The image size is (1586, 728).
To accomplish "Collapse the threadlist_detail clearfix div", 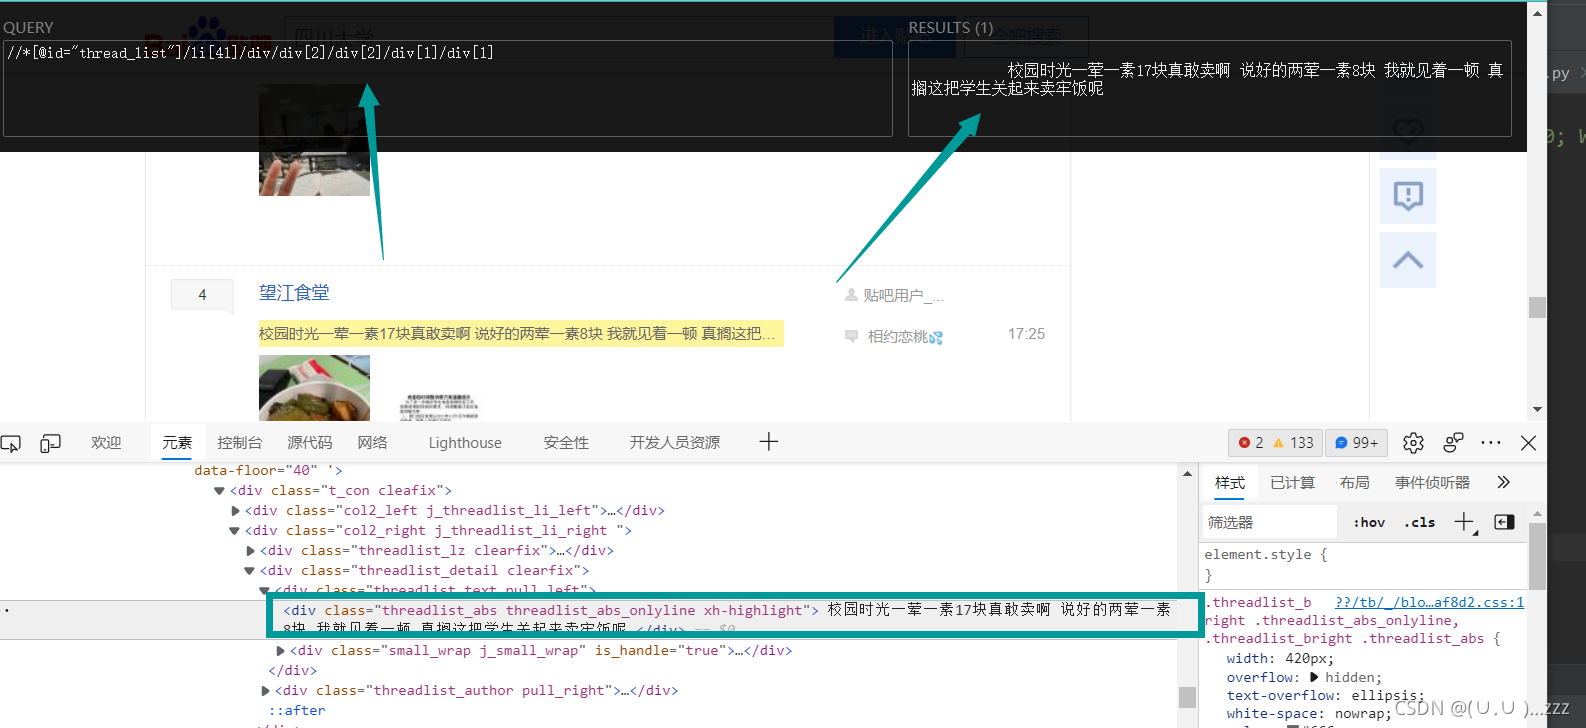I will point(249,571).
